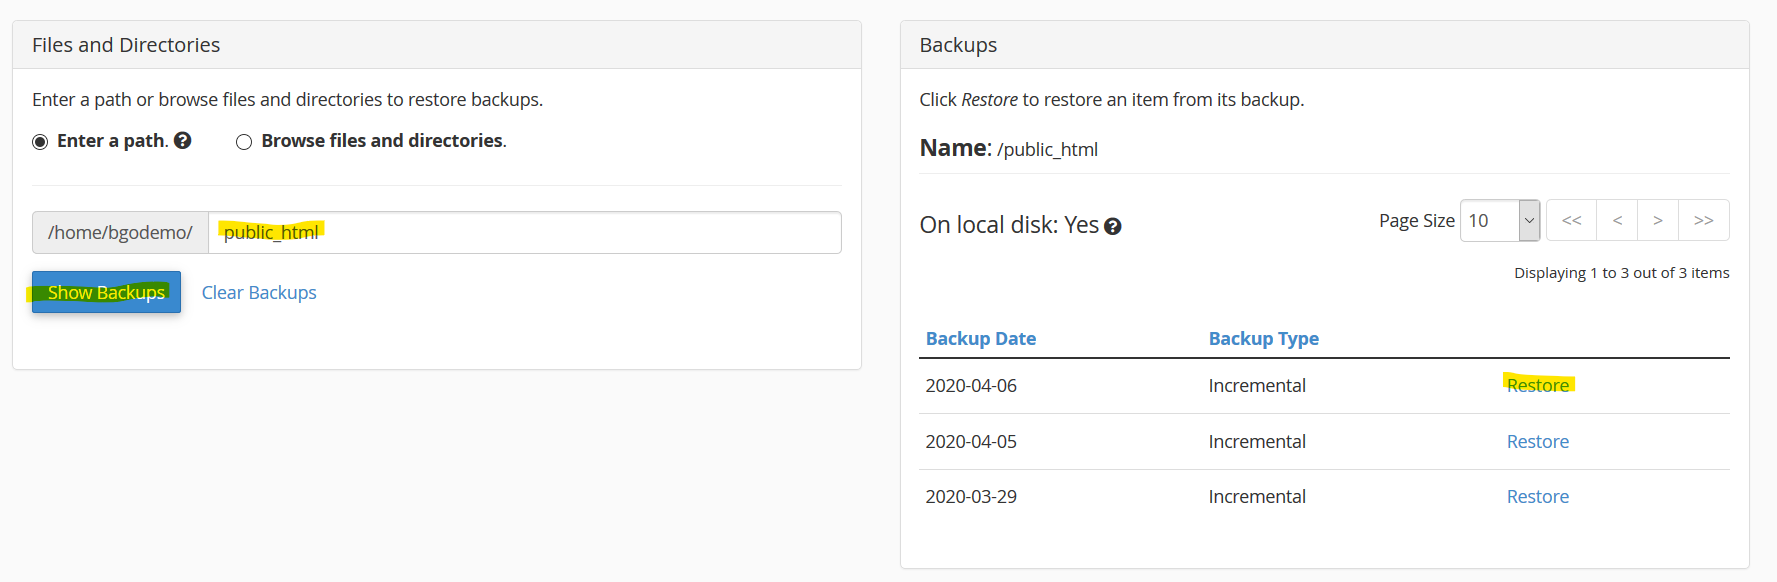Click the Backups panel heading
Viewport: 1777px width, 582px height.
pyautogui.click(x=958, y=45)
